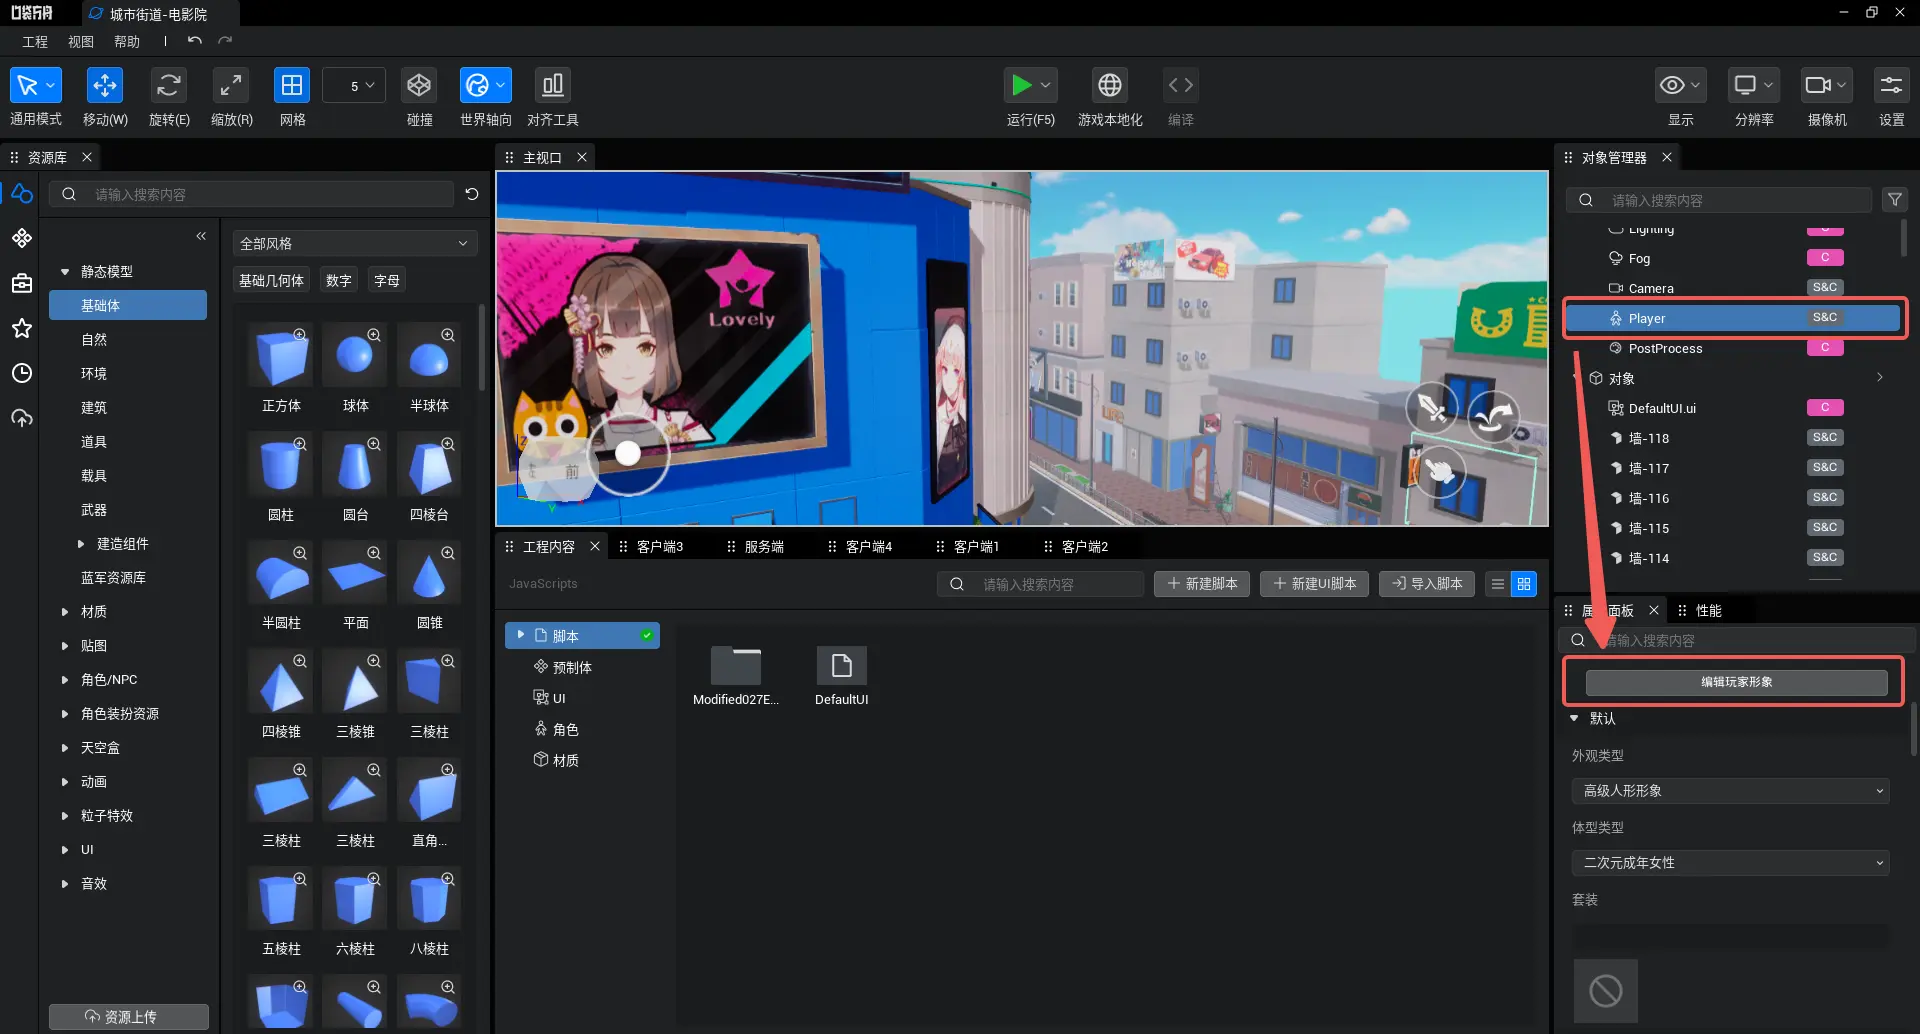Image resolution: width=1920 pixels, height=1034 pixels.
Task: Activate the 旋转(E) rotate tool
Action: click(169, 86)
